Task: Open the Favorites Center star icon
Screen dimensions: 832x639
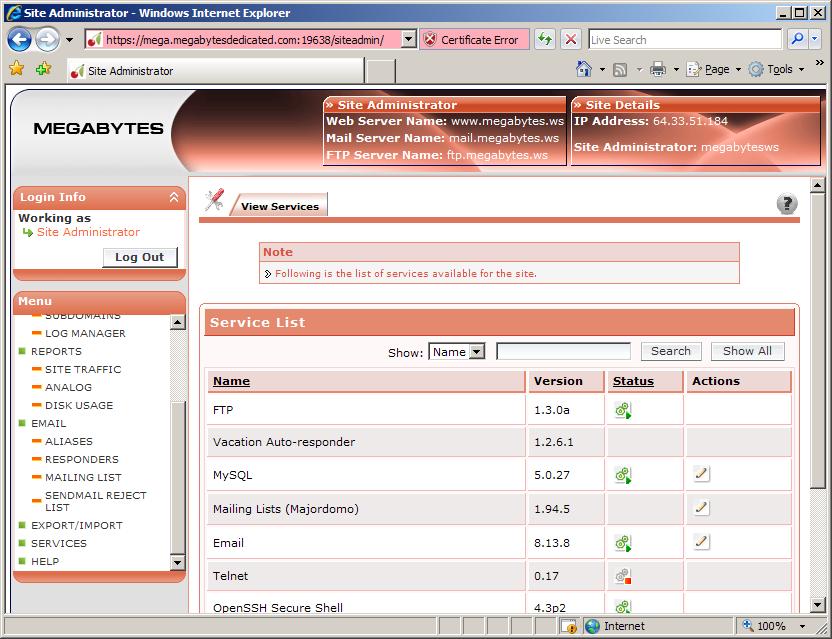Action: (16, 69)
